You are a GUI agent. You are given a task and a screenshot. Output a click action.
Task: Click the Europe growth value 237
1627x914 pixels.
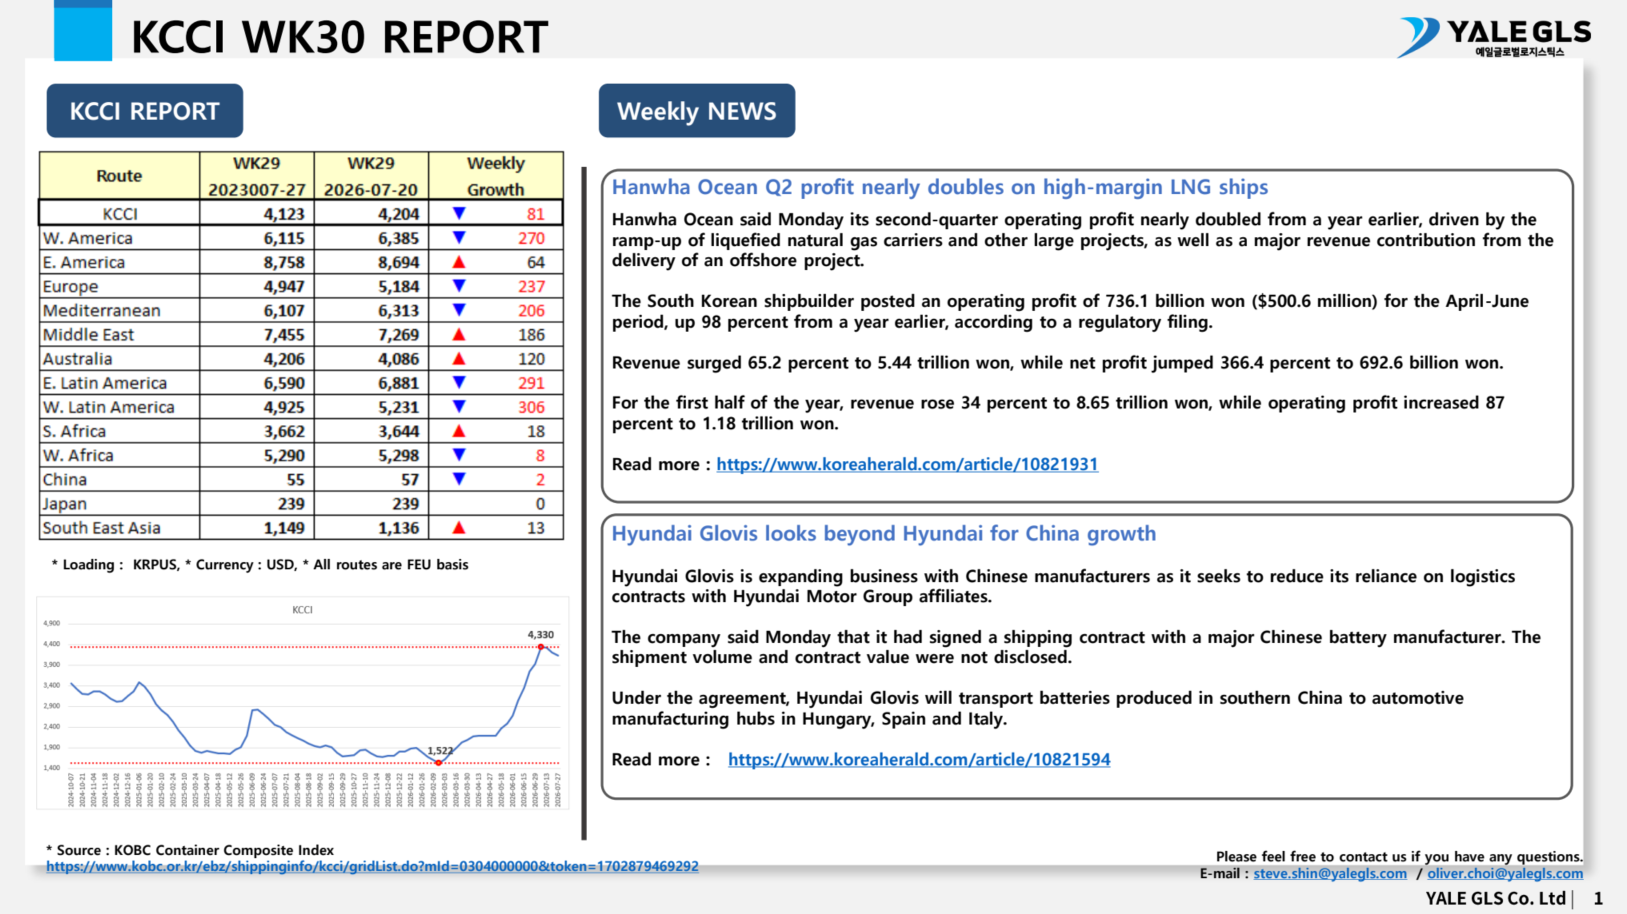tap(531, 286)
